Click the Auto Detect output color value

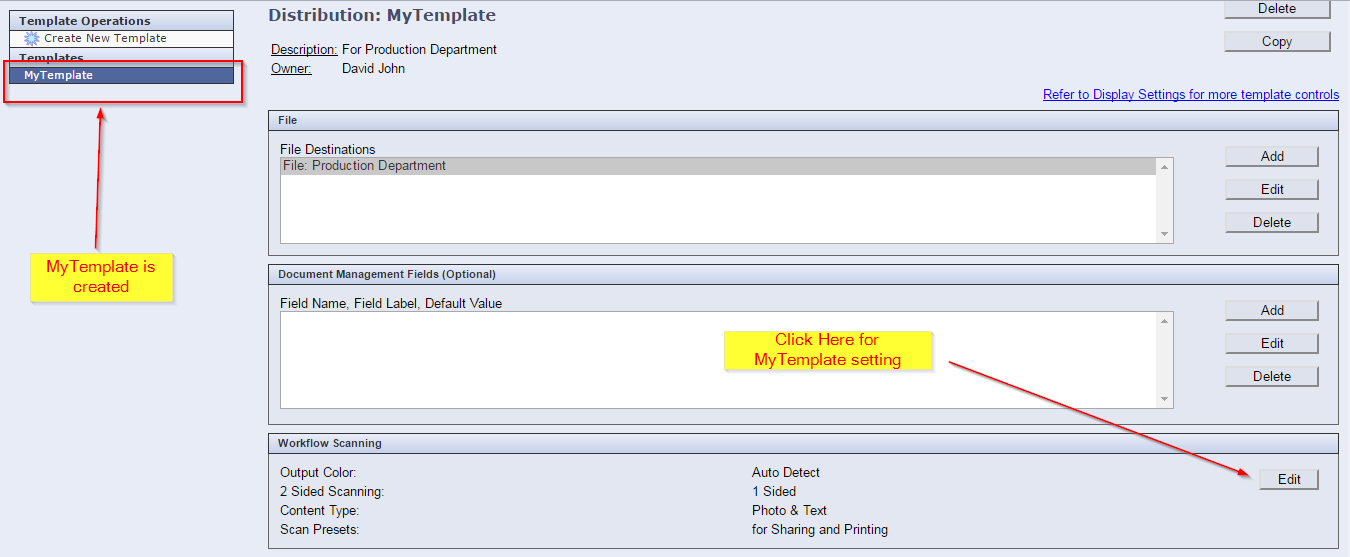click(786, 472)
